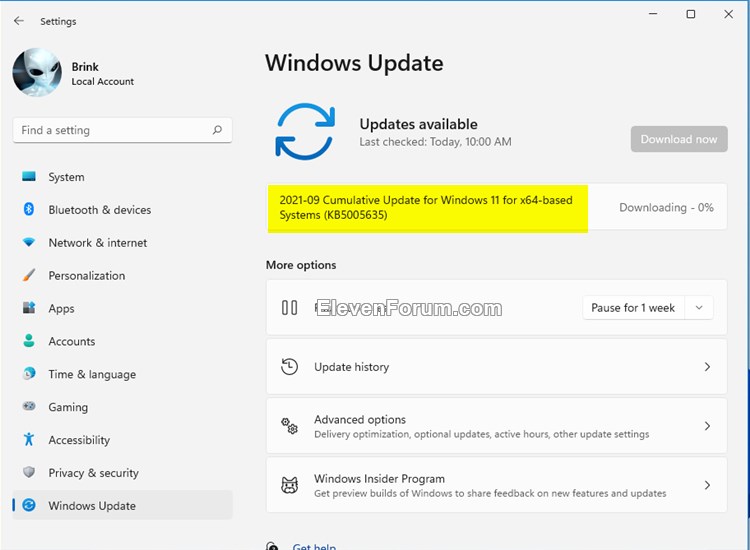Click the Network wifi icon
Screen dimensions: 750x550
tap(29, 242)
